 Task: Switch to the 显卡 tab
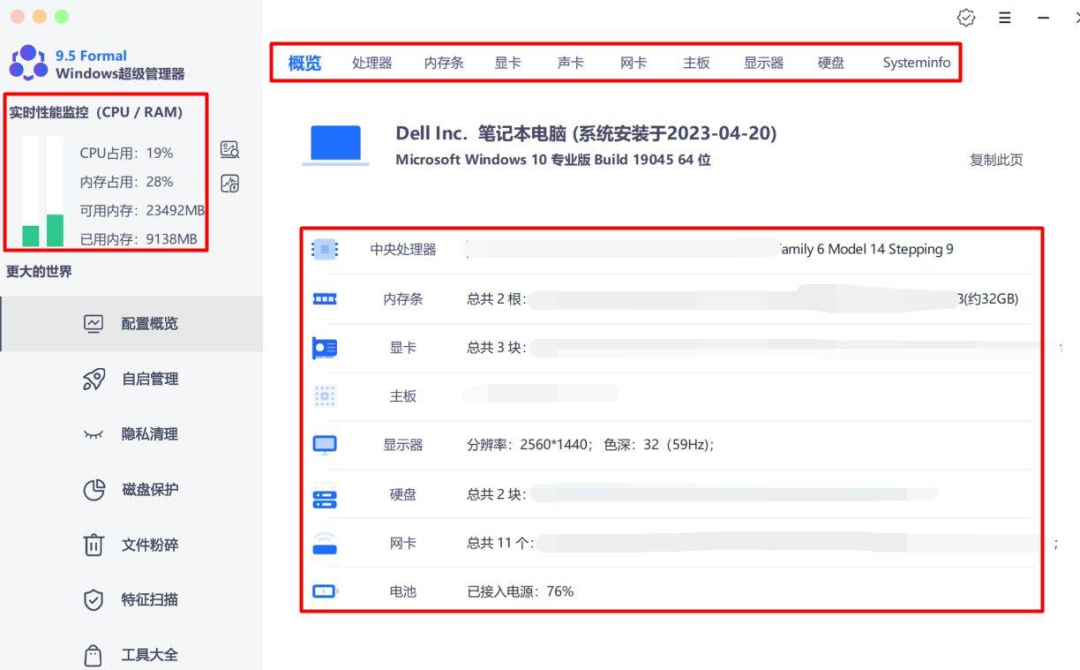pyautogui.click(x=509, y=61)
